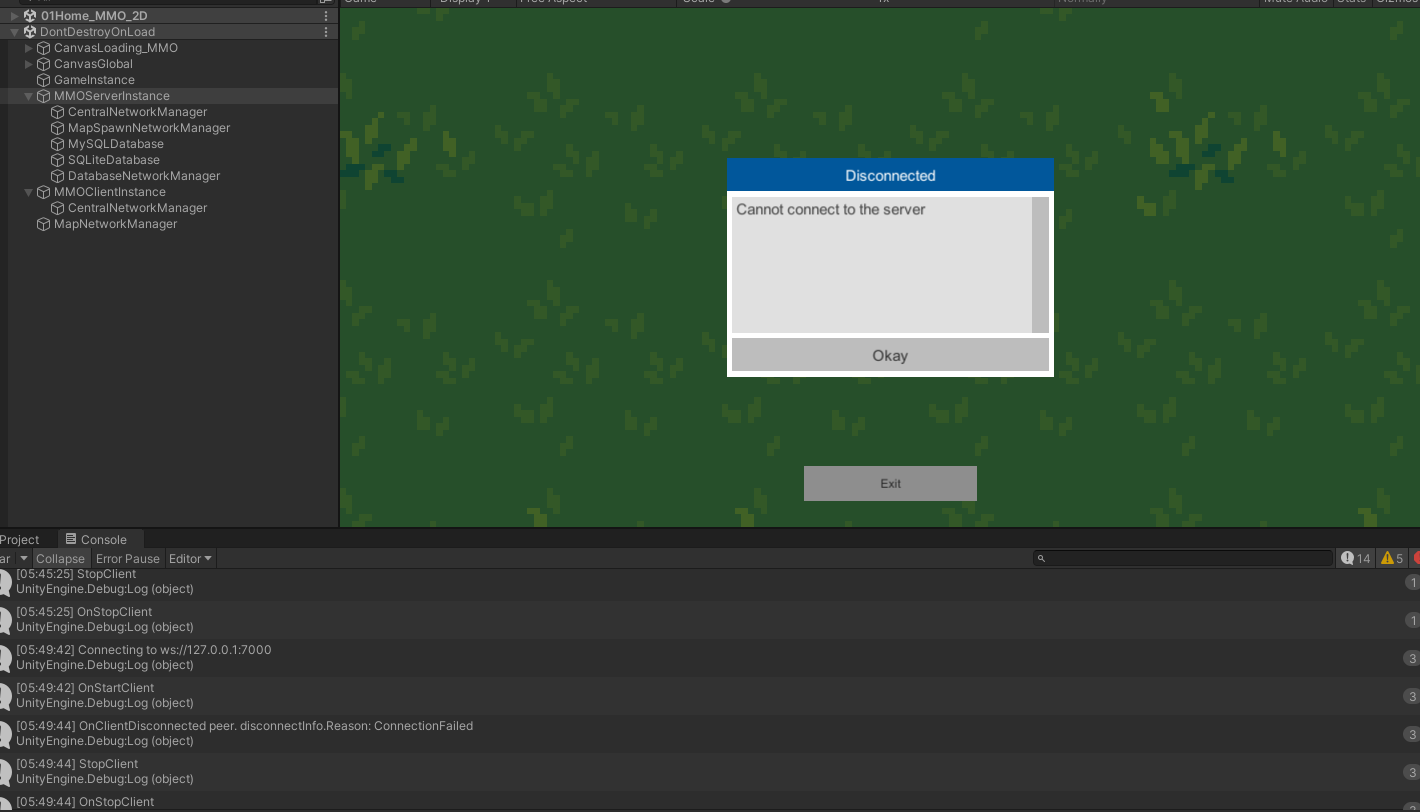Click the SQLiteDatabase prefab icon
Viewport: 1420px width, 812px height.
click(57, 159)
